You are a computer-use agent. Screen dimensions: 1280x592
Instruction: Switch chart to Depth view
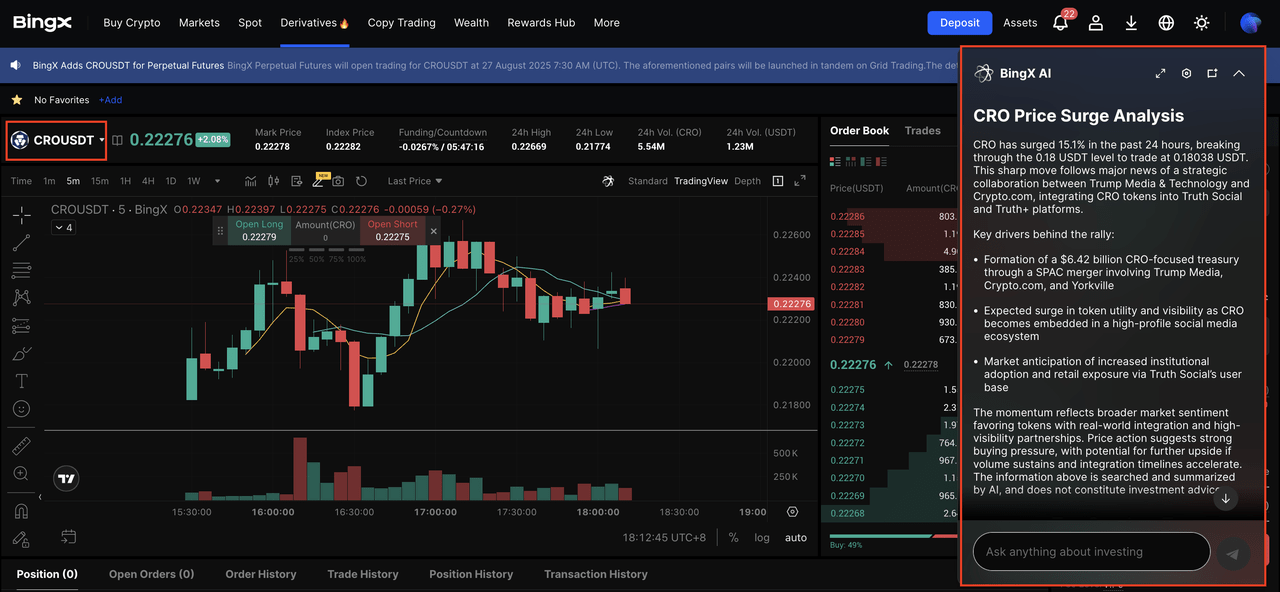748,181
